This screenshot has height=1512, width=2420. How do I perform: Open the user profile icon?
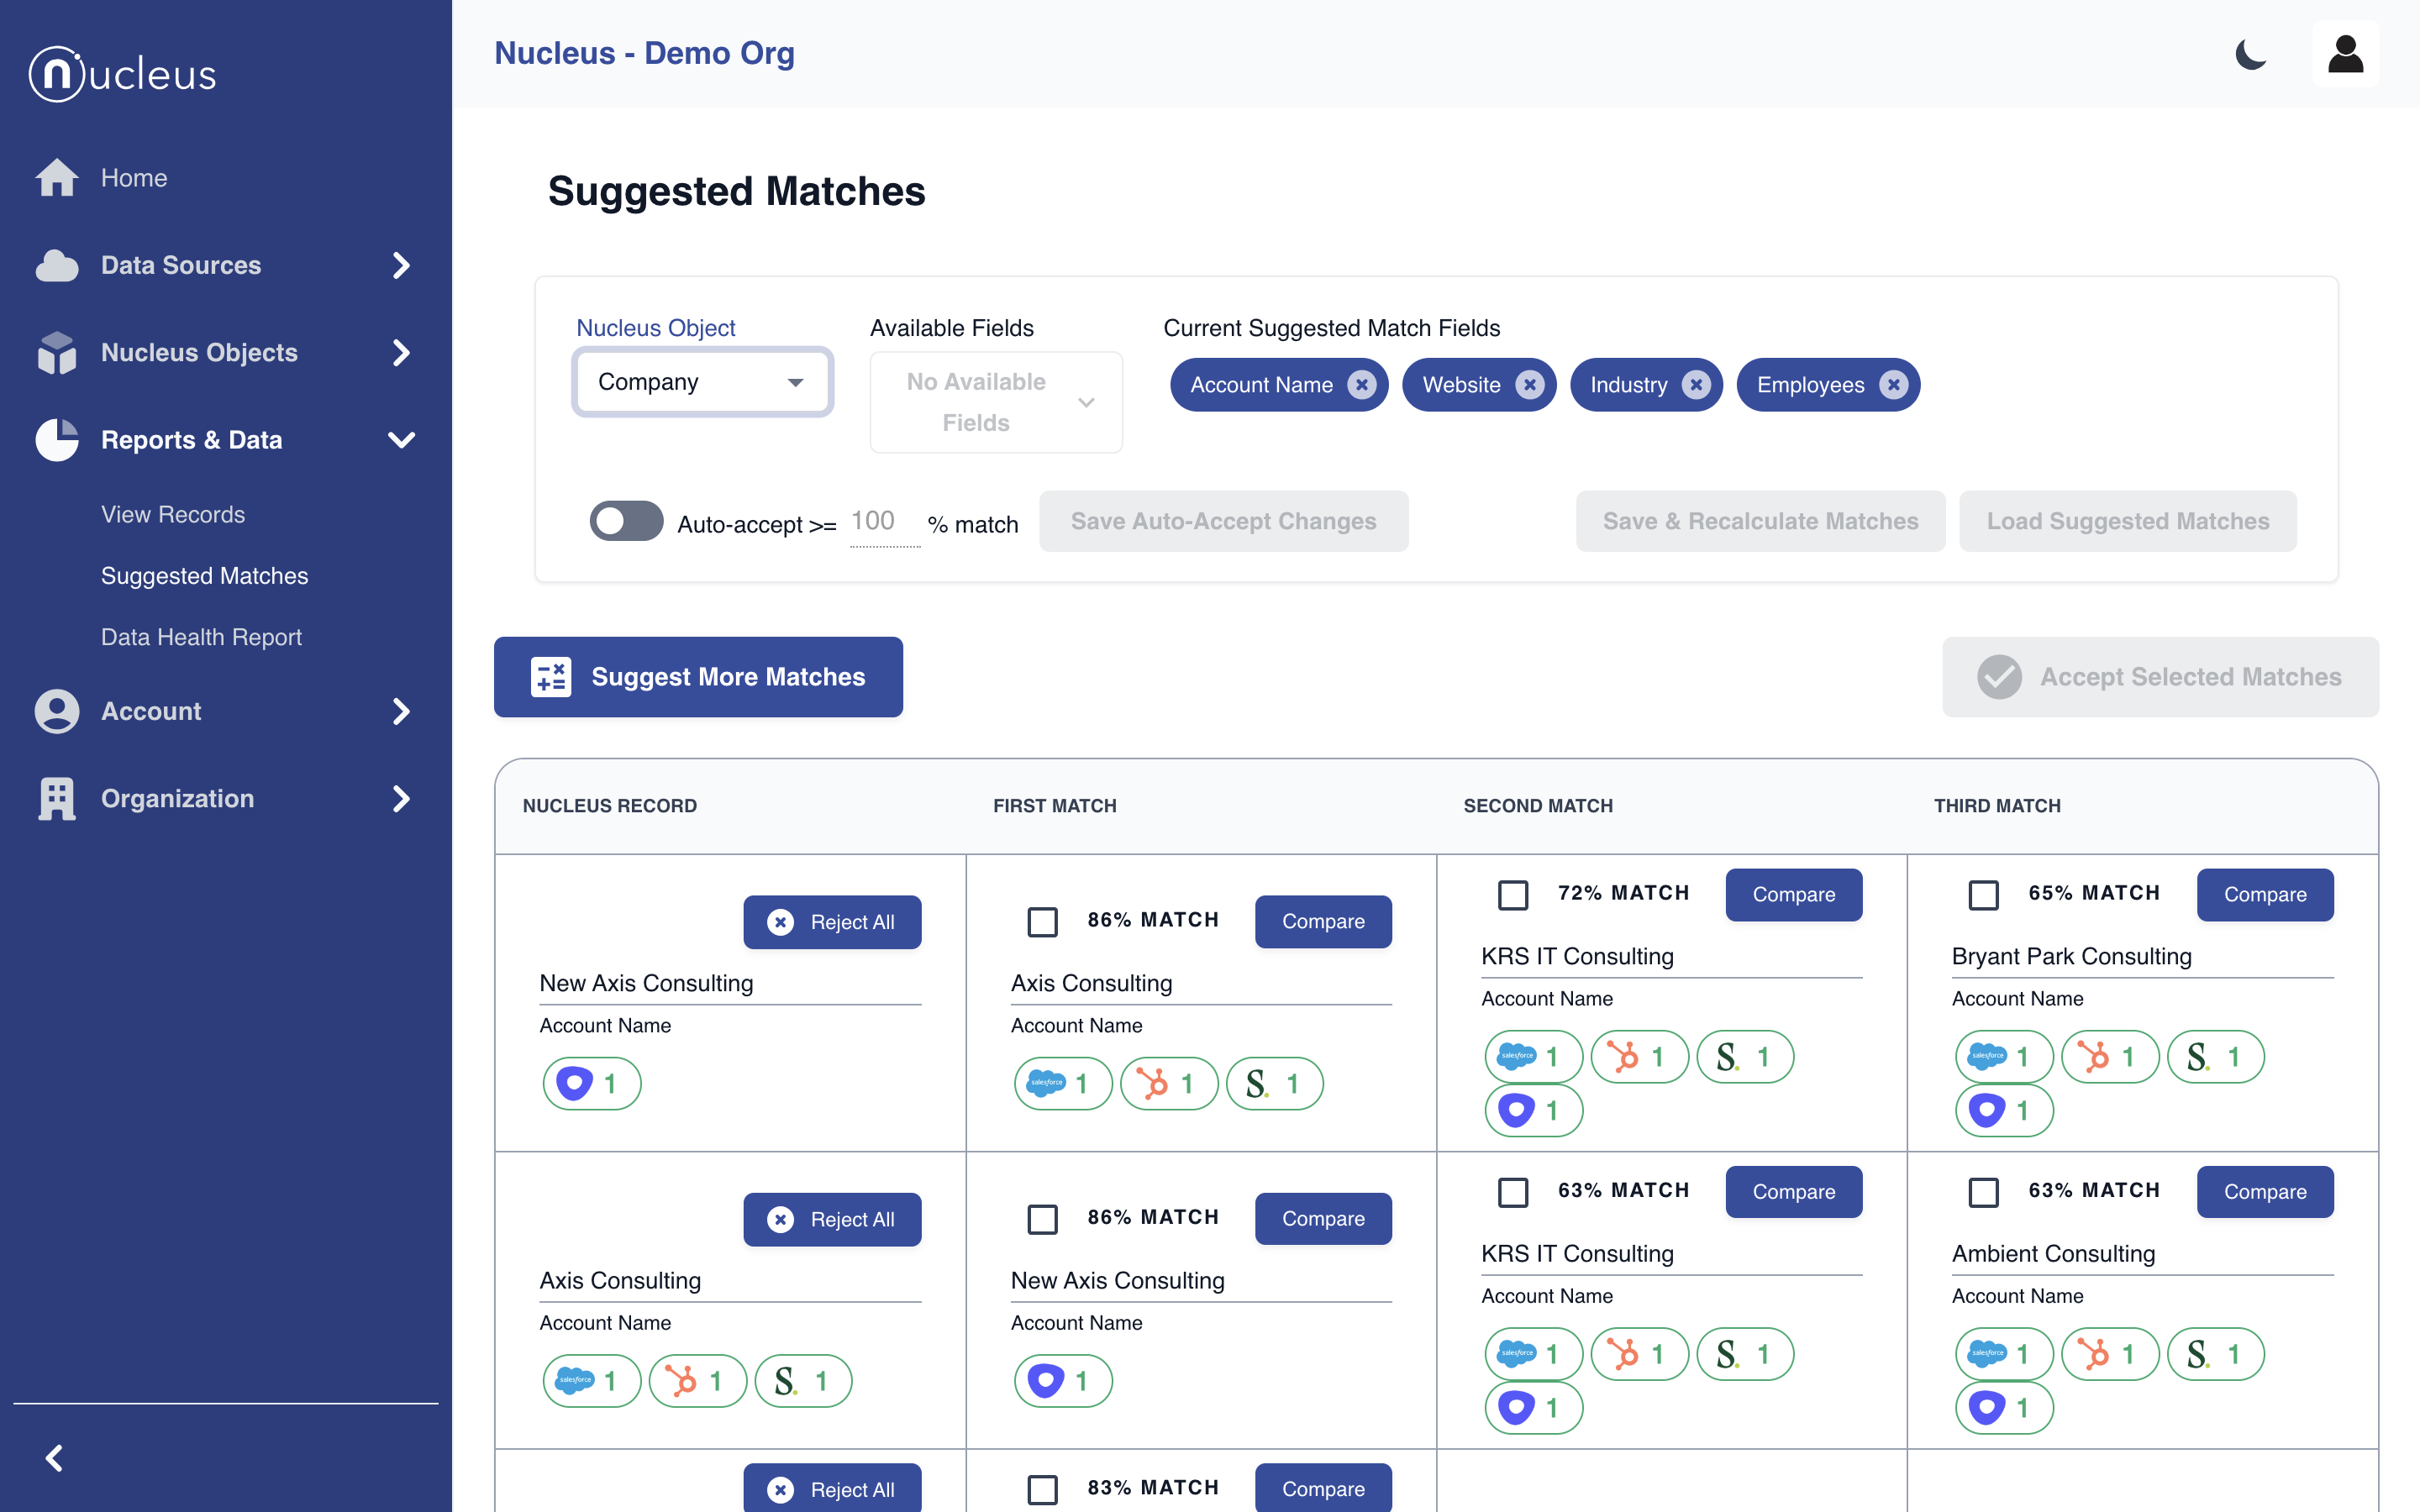(x=2344, y=54)
